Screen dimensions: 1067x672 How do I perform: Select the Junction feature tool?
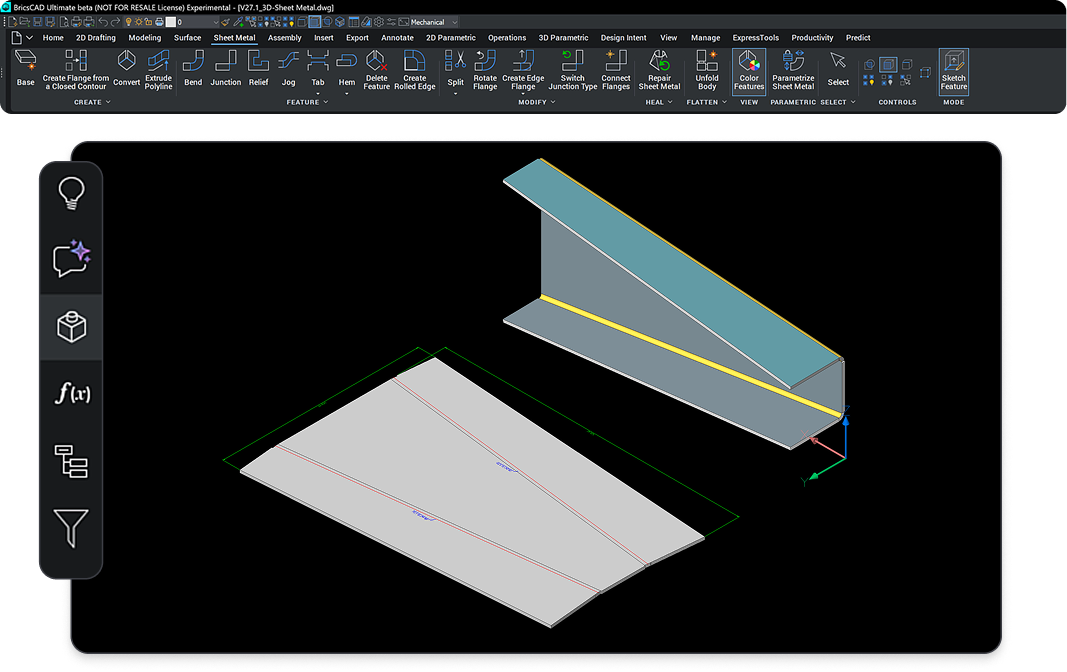point(225,68)
